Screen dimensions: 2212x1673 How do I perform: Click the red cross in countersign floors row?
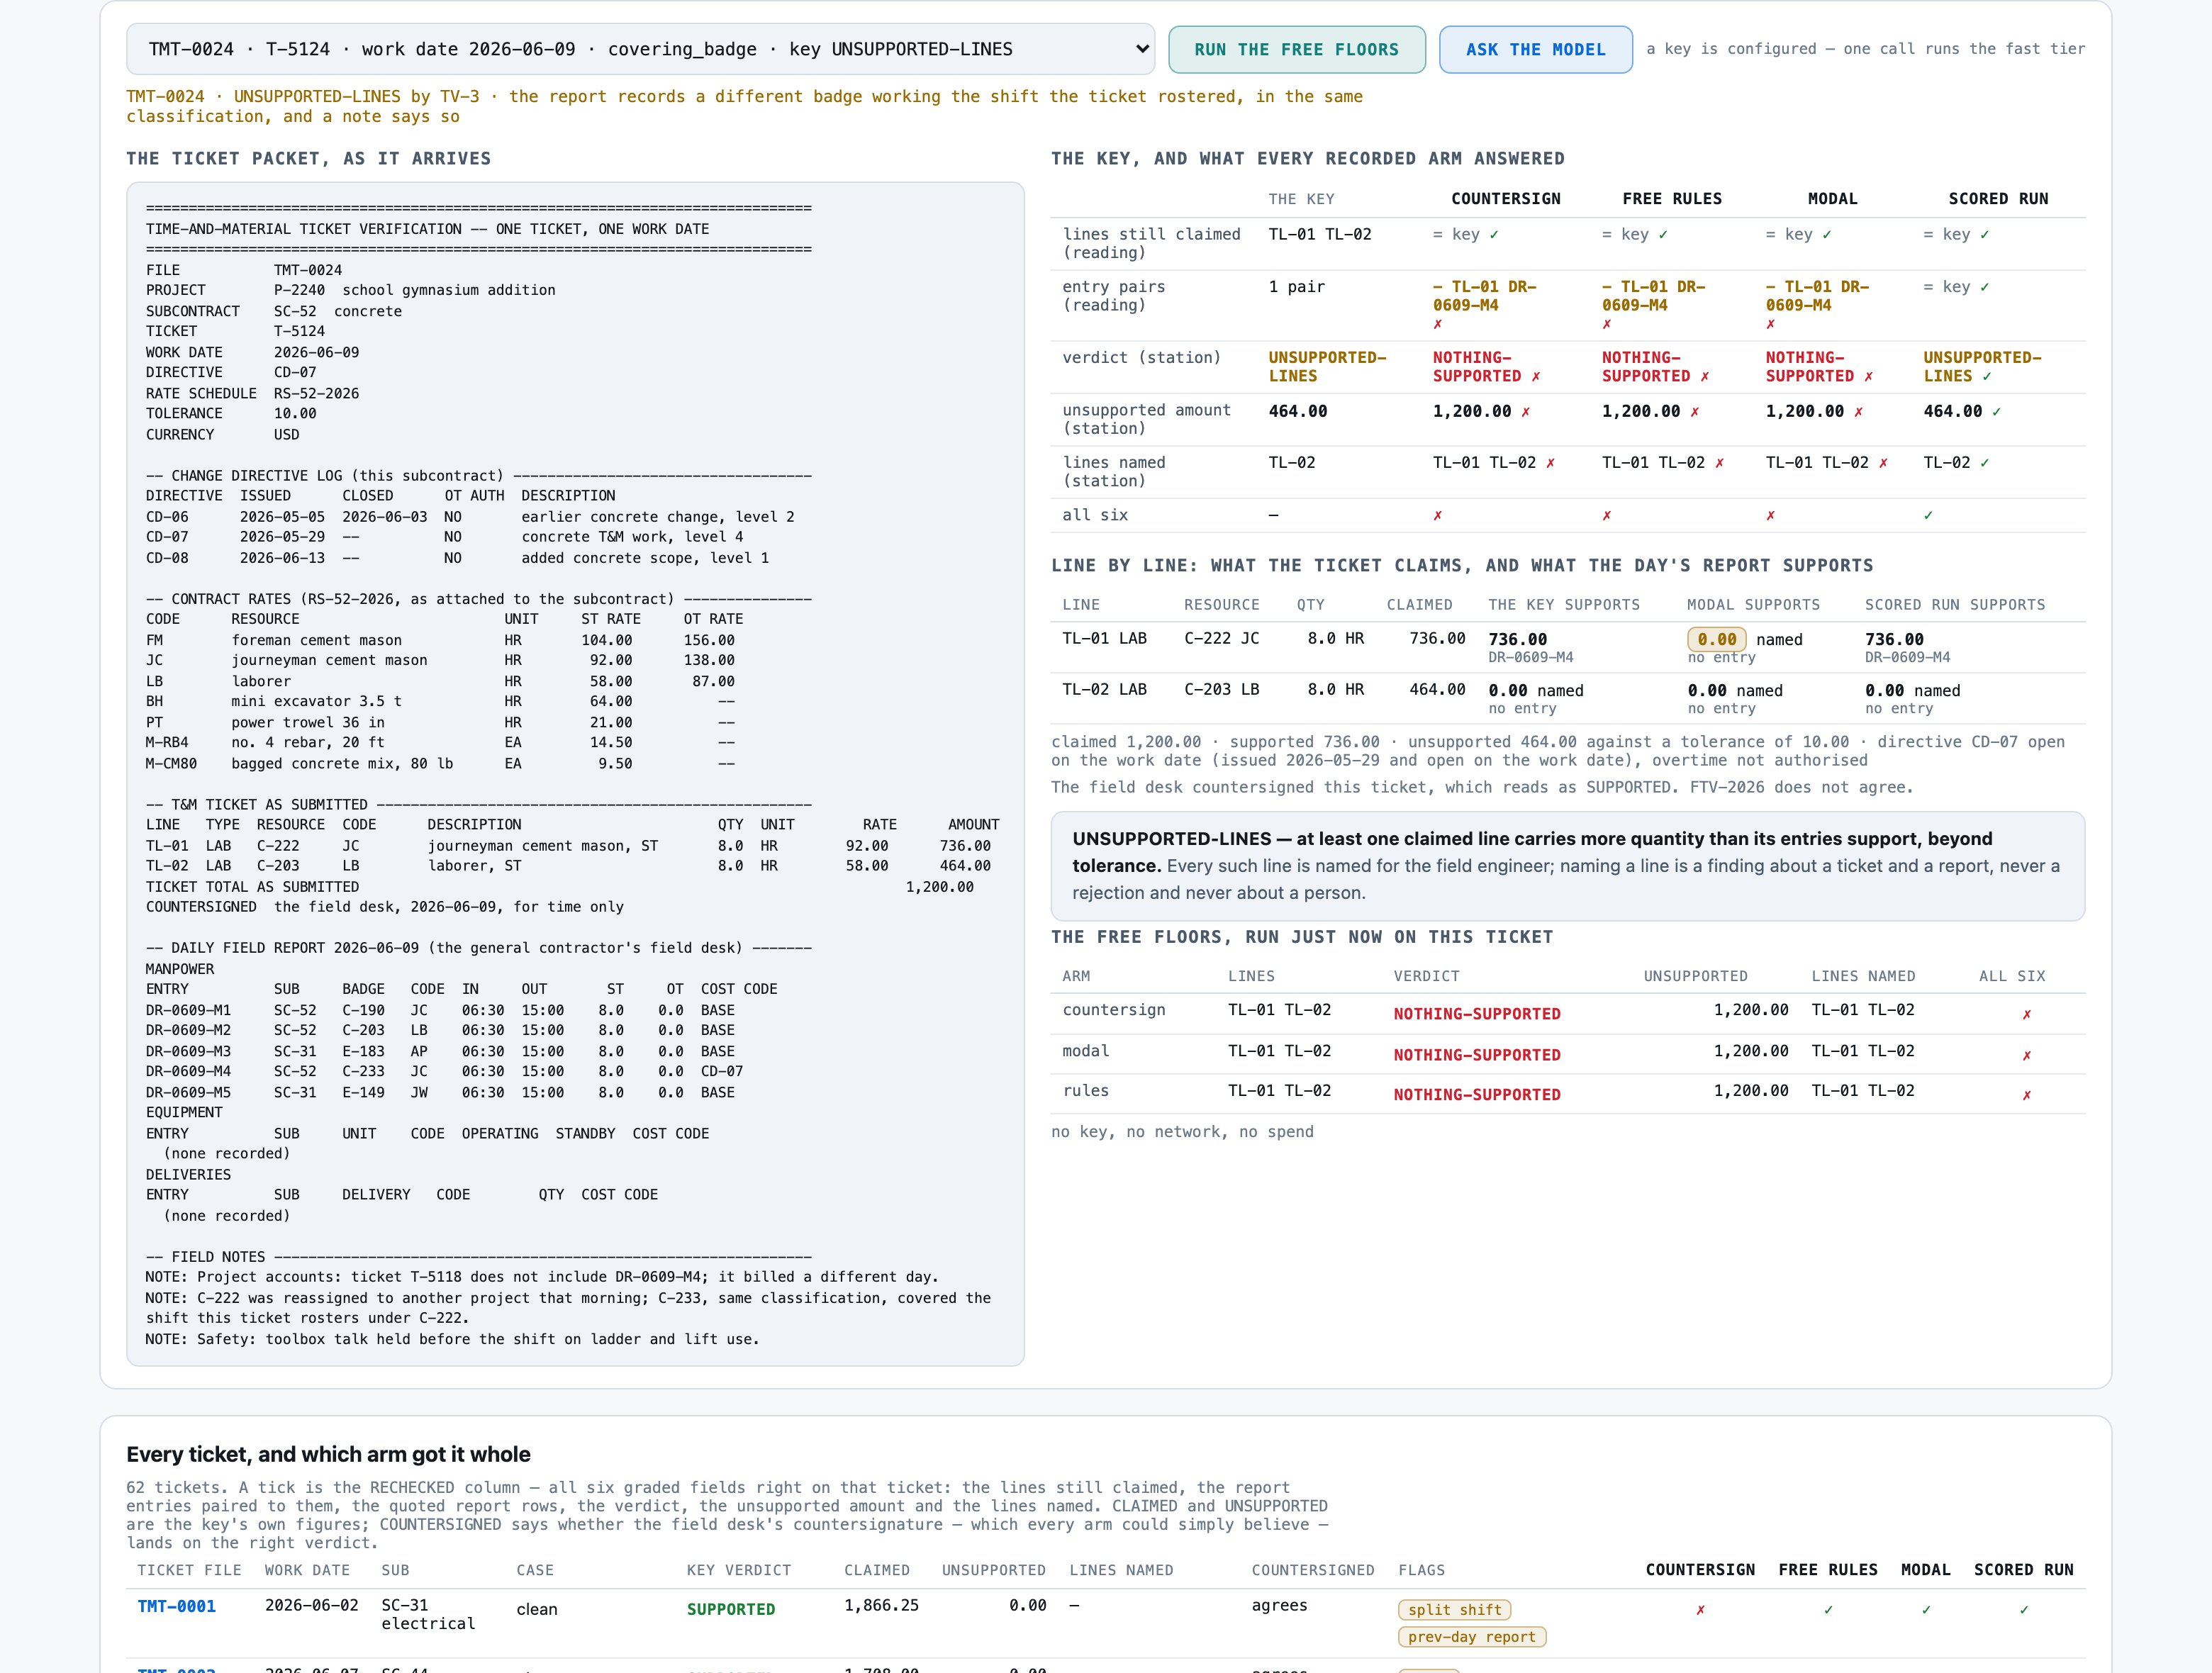2026,1014
